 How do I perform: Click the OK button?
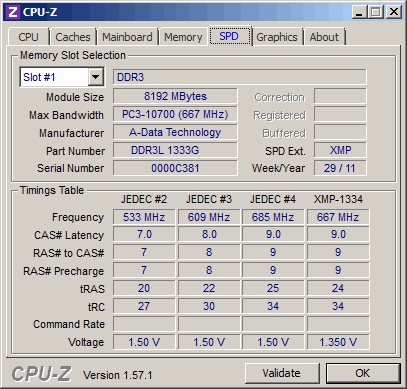click(363, 373)
